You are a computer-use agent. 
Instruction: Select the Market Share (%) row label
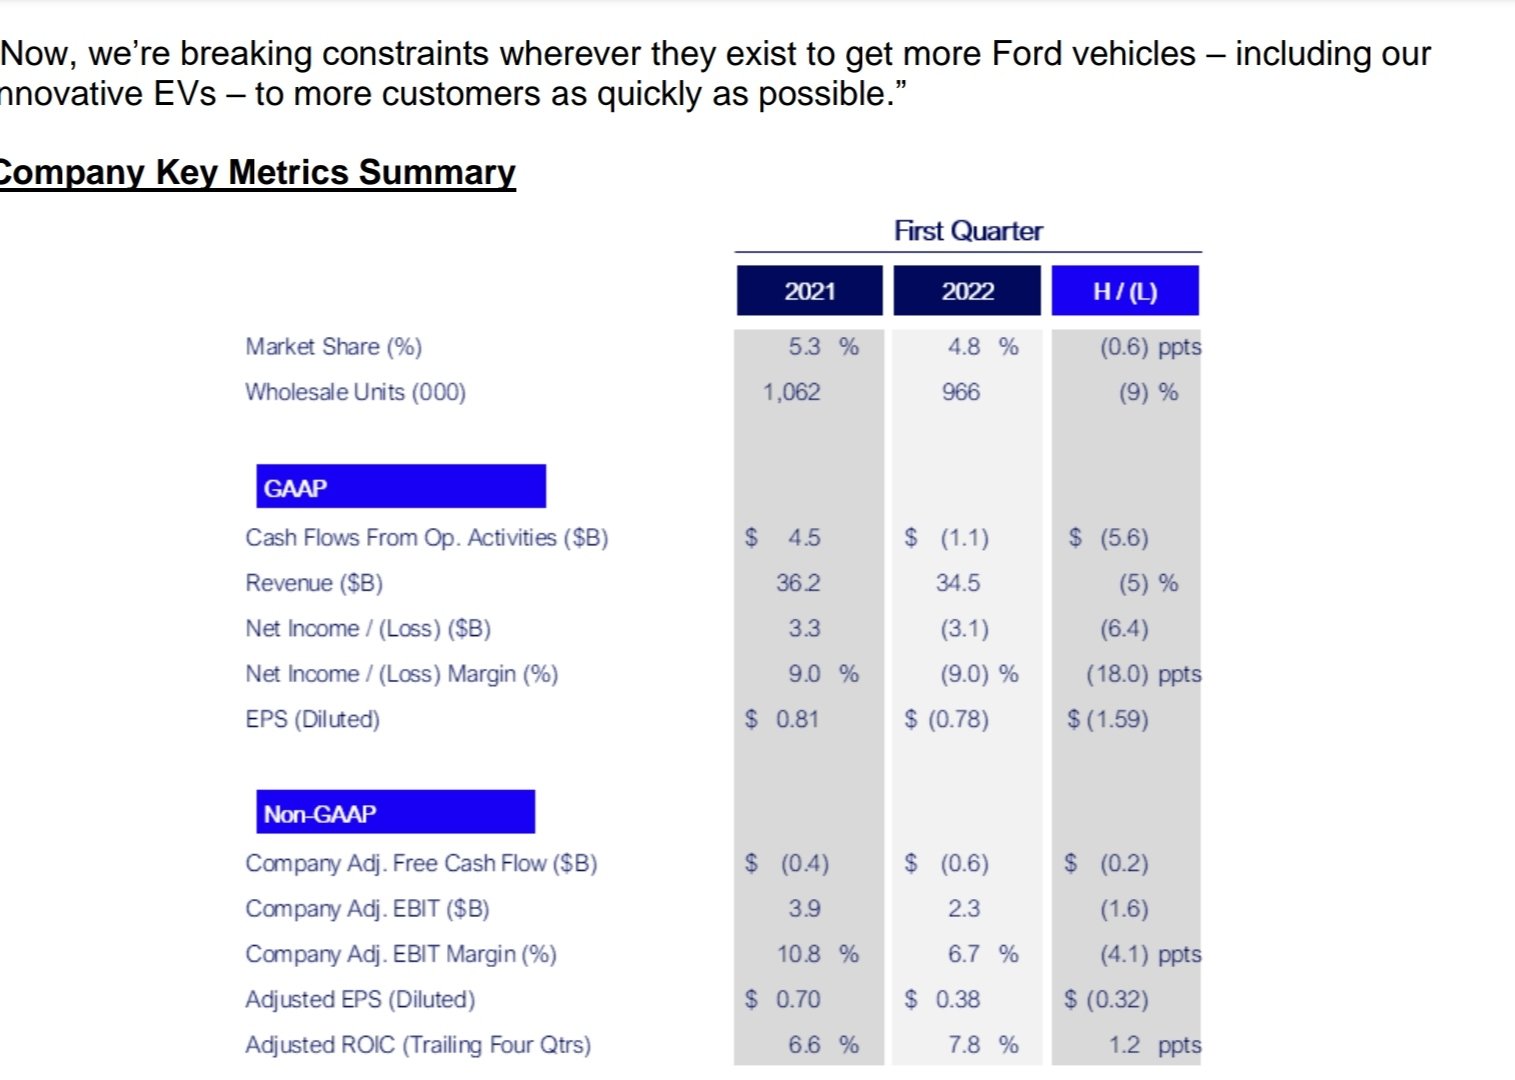pyautogui.click(x=334, y=347)
